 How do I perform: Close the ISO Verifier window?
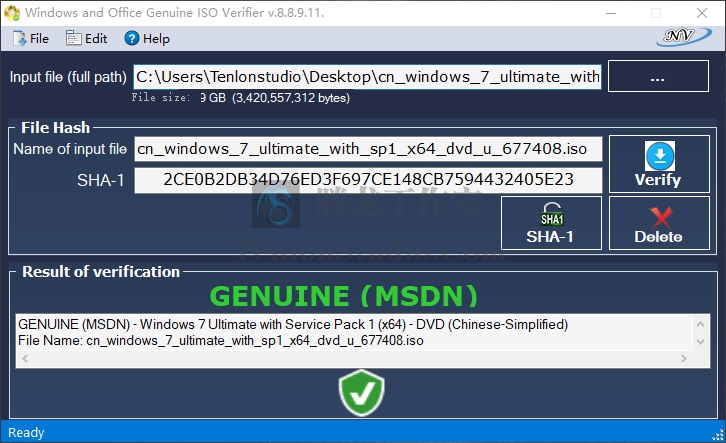(x=702, y=13)
